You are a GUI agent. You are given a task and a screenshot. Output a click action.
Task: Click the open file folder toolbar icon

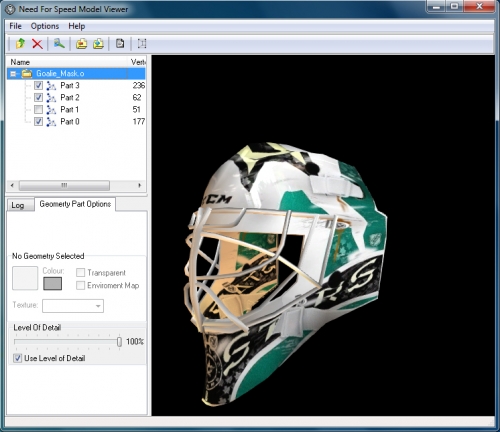point(20,44)
